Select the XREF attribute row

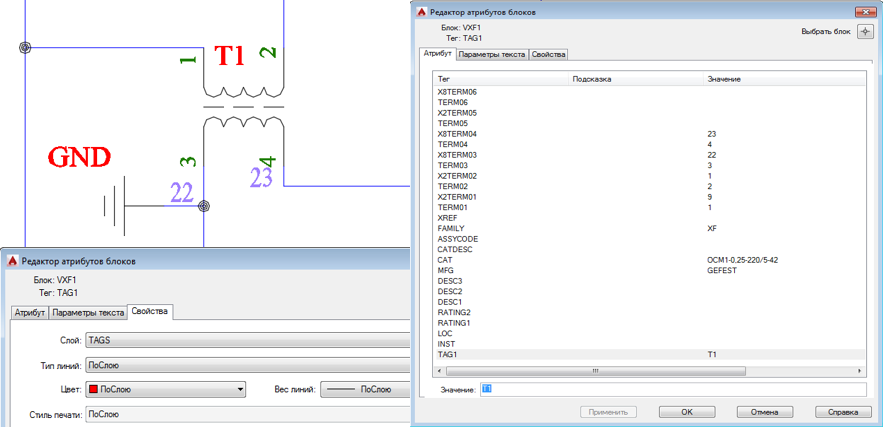point(649,217)
